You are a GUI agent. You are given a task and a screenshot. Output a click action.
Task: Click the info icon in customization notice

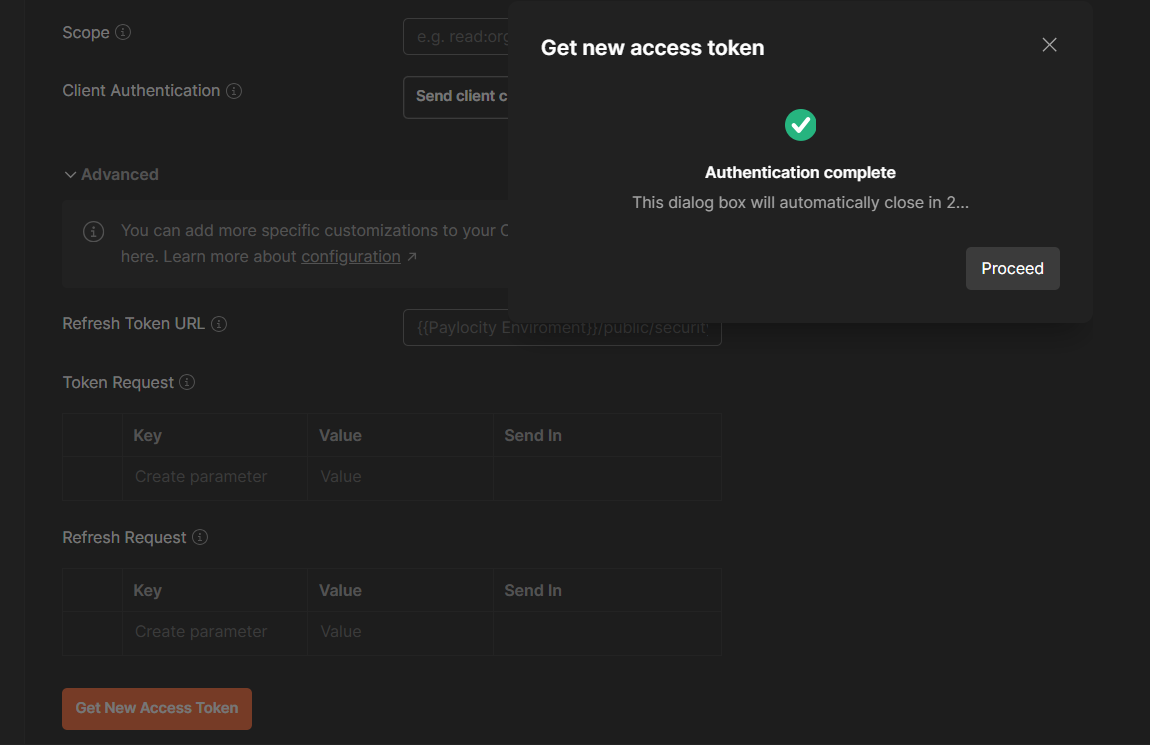[93, 232]
